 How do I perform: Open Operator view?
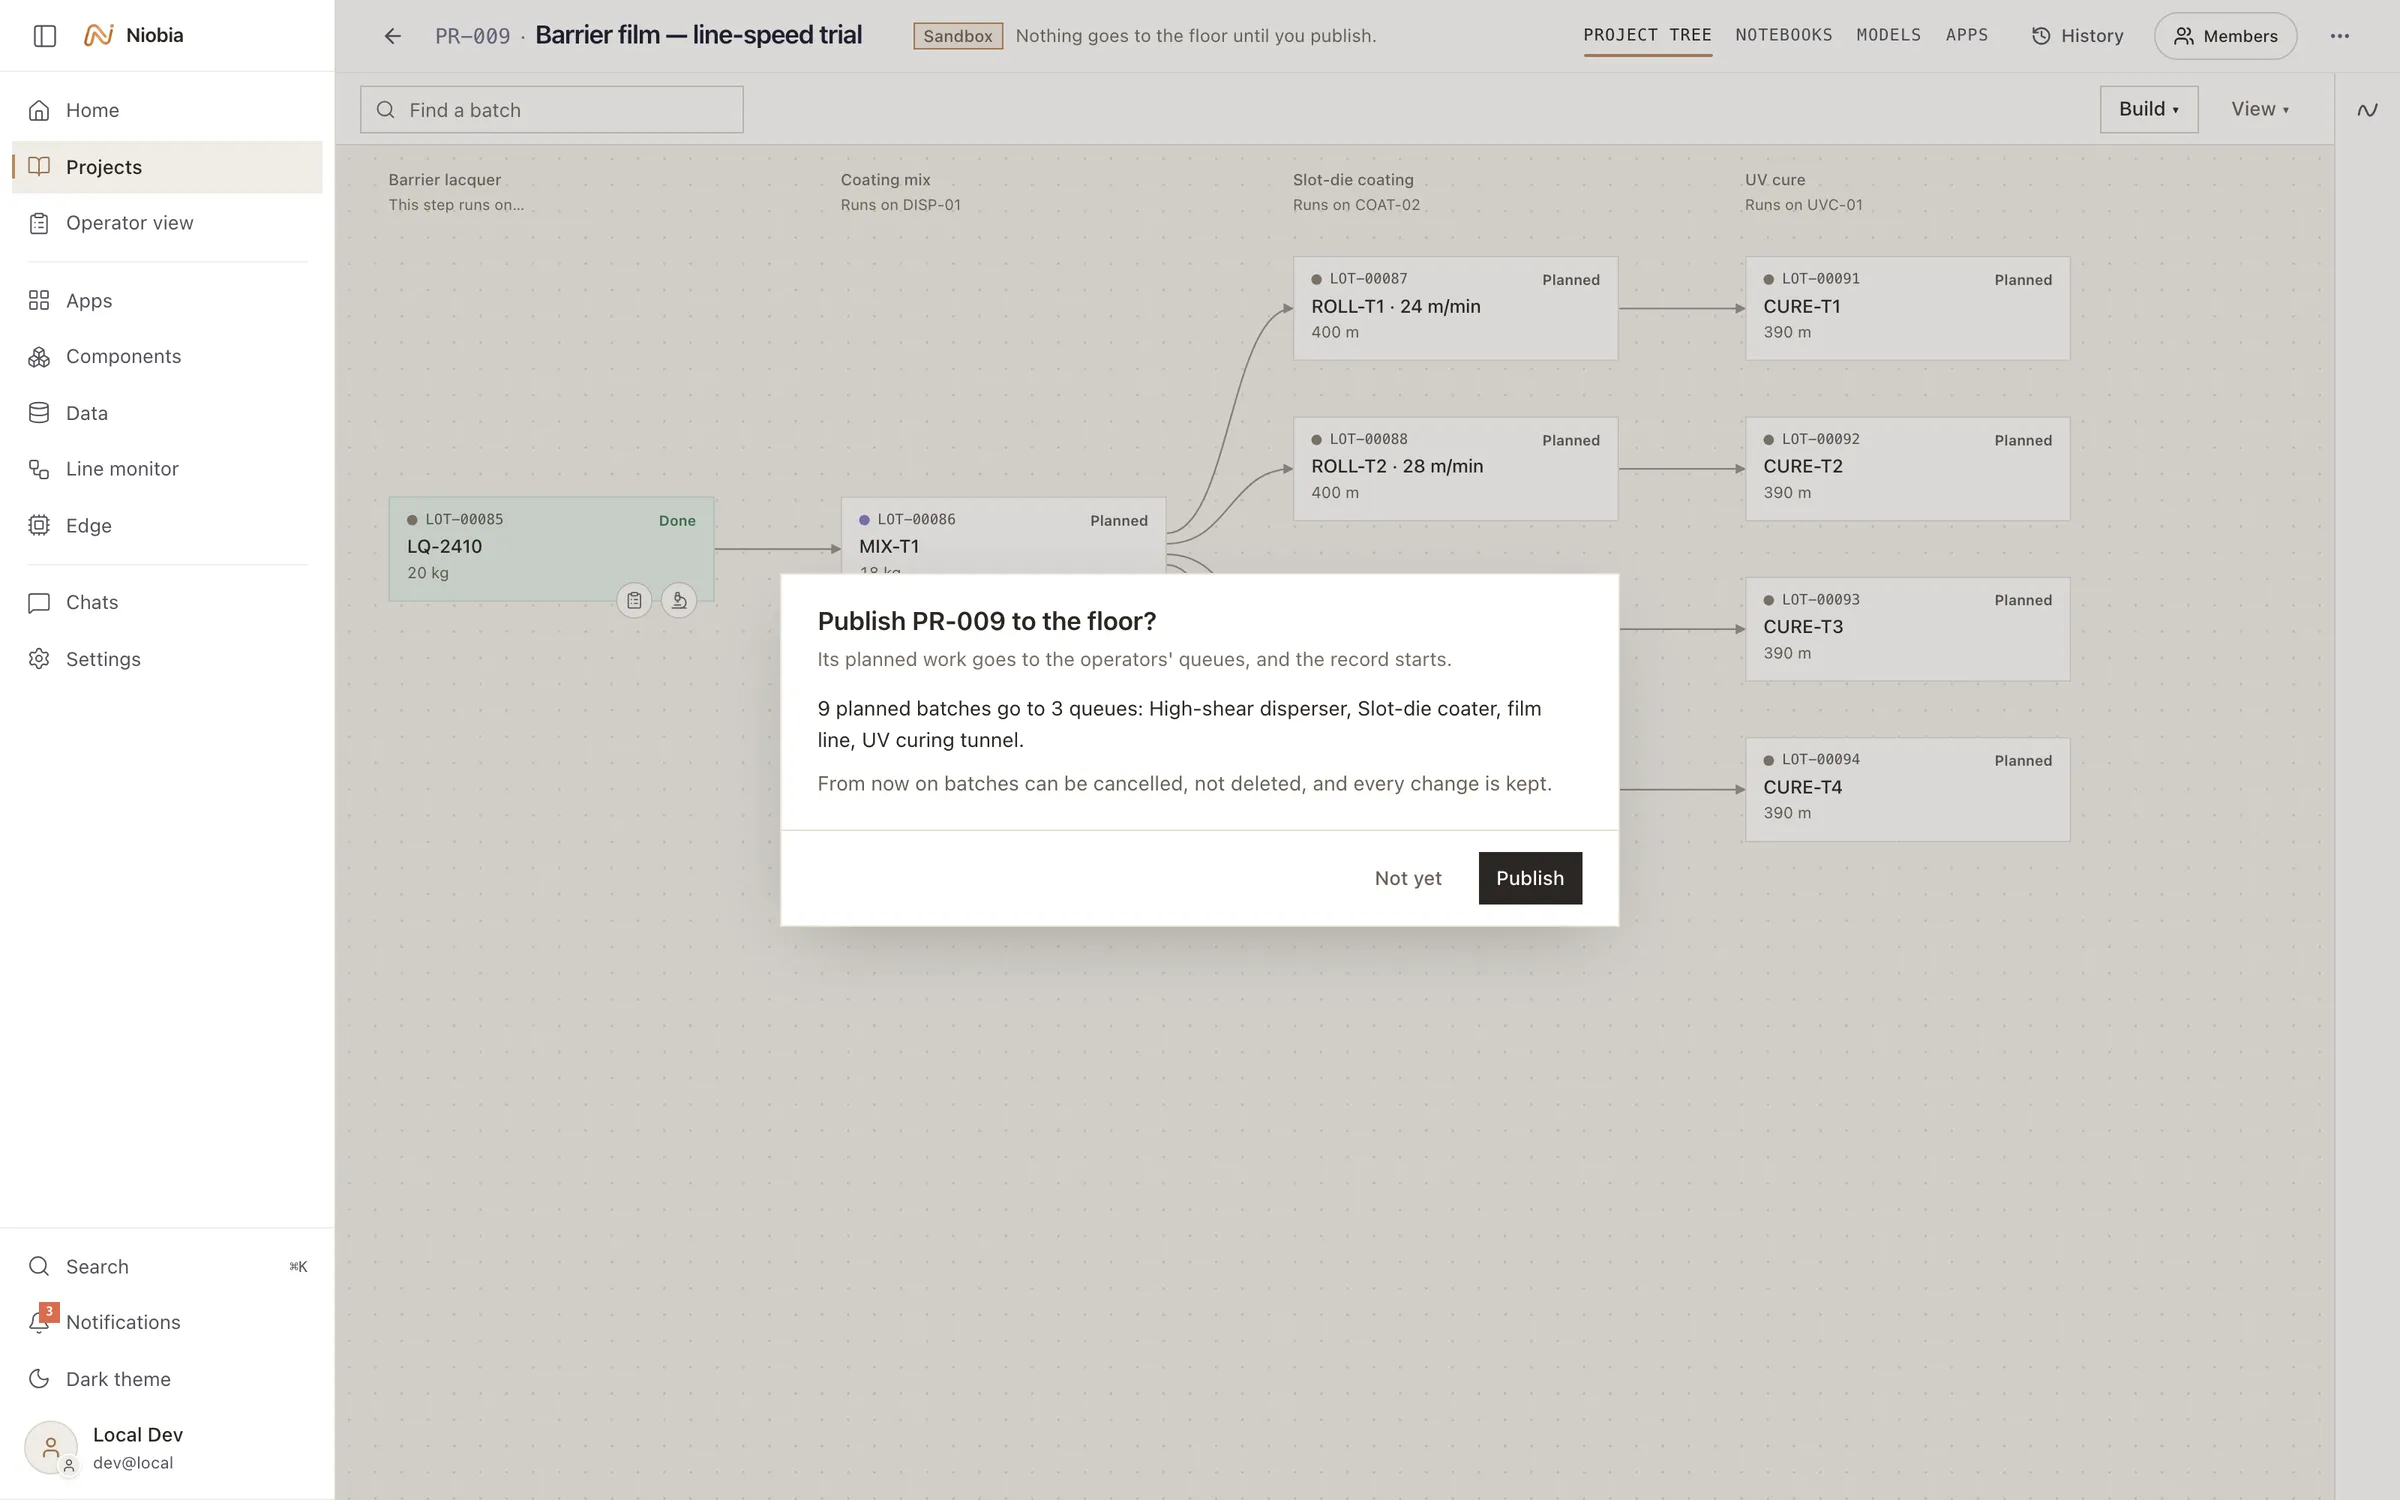tap(167, 223)
